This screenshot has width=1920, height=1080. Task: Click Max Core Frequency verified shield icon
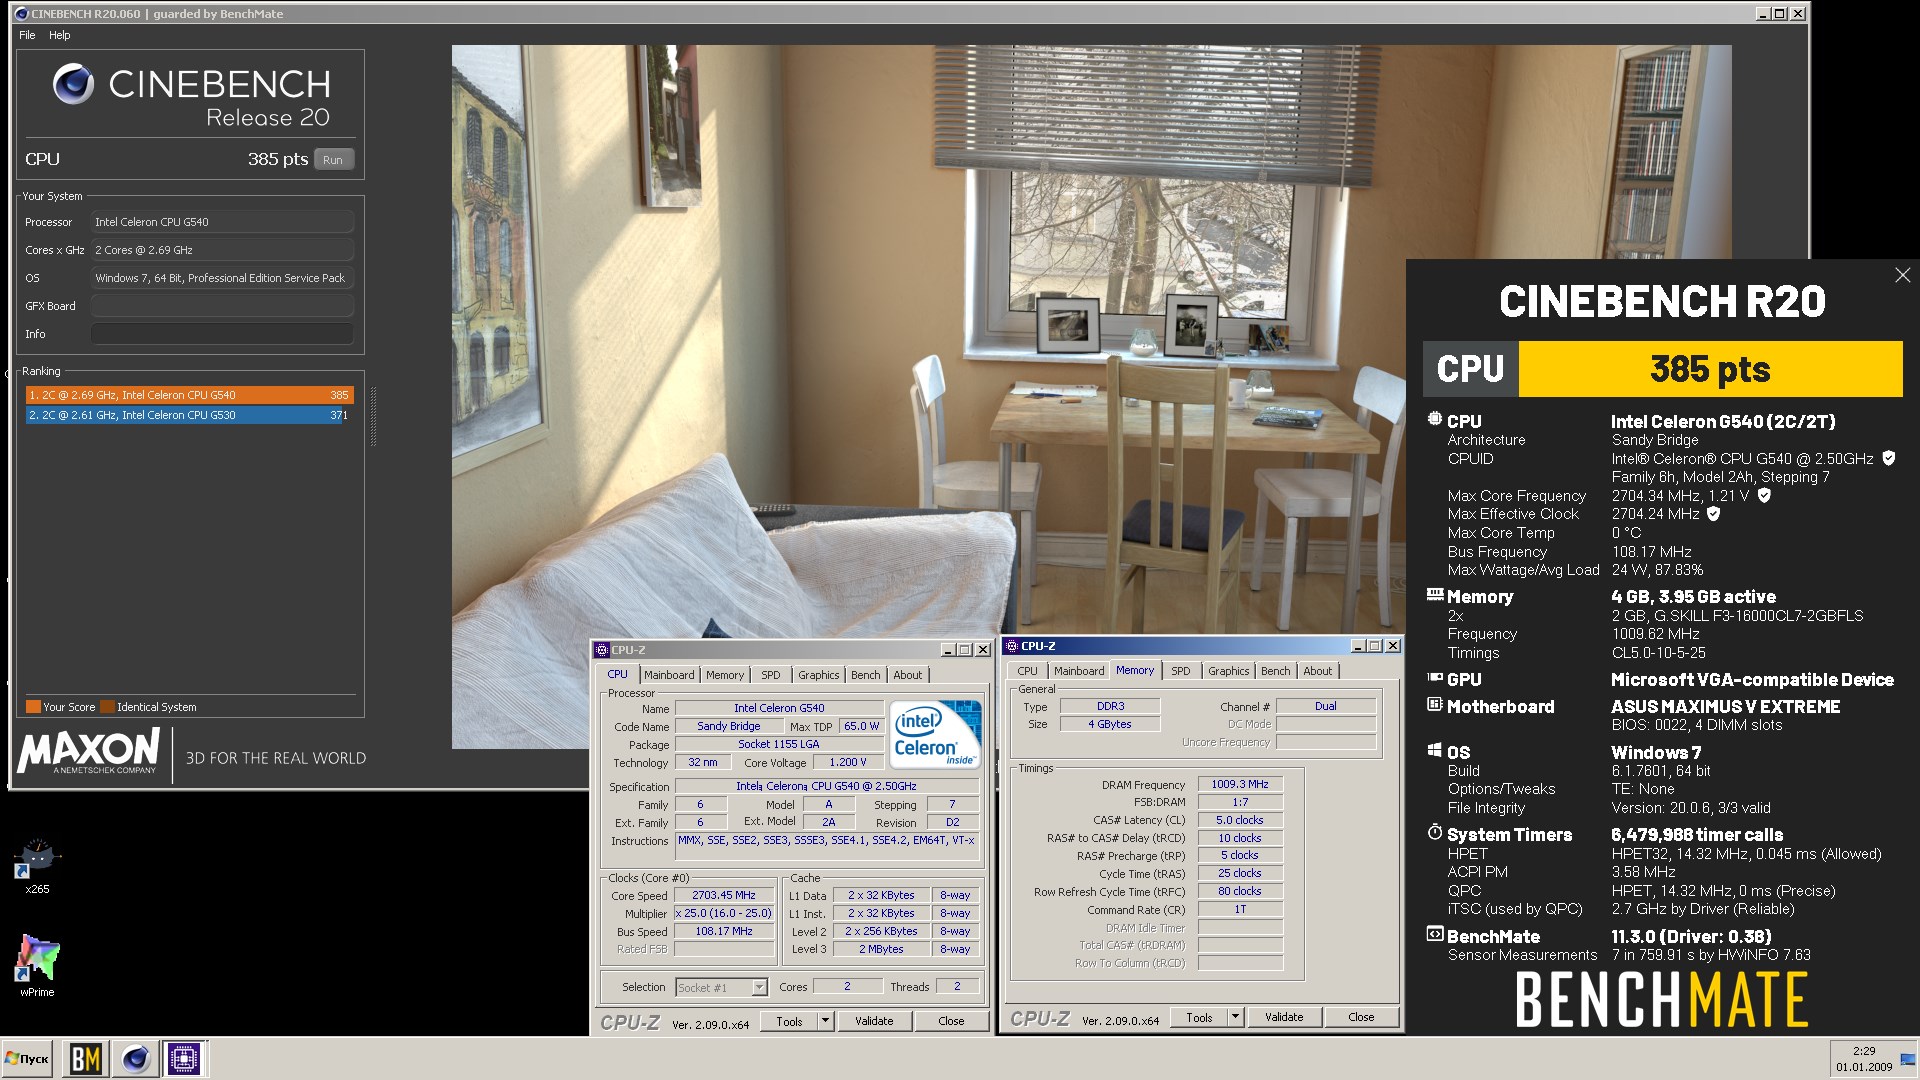1764,495
